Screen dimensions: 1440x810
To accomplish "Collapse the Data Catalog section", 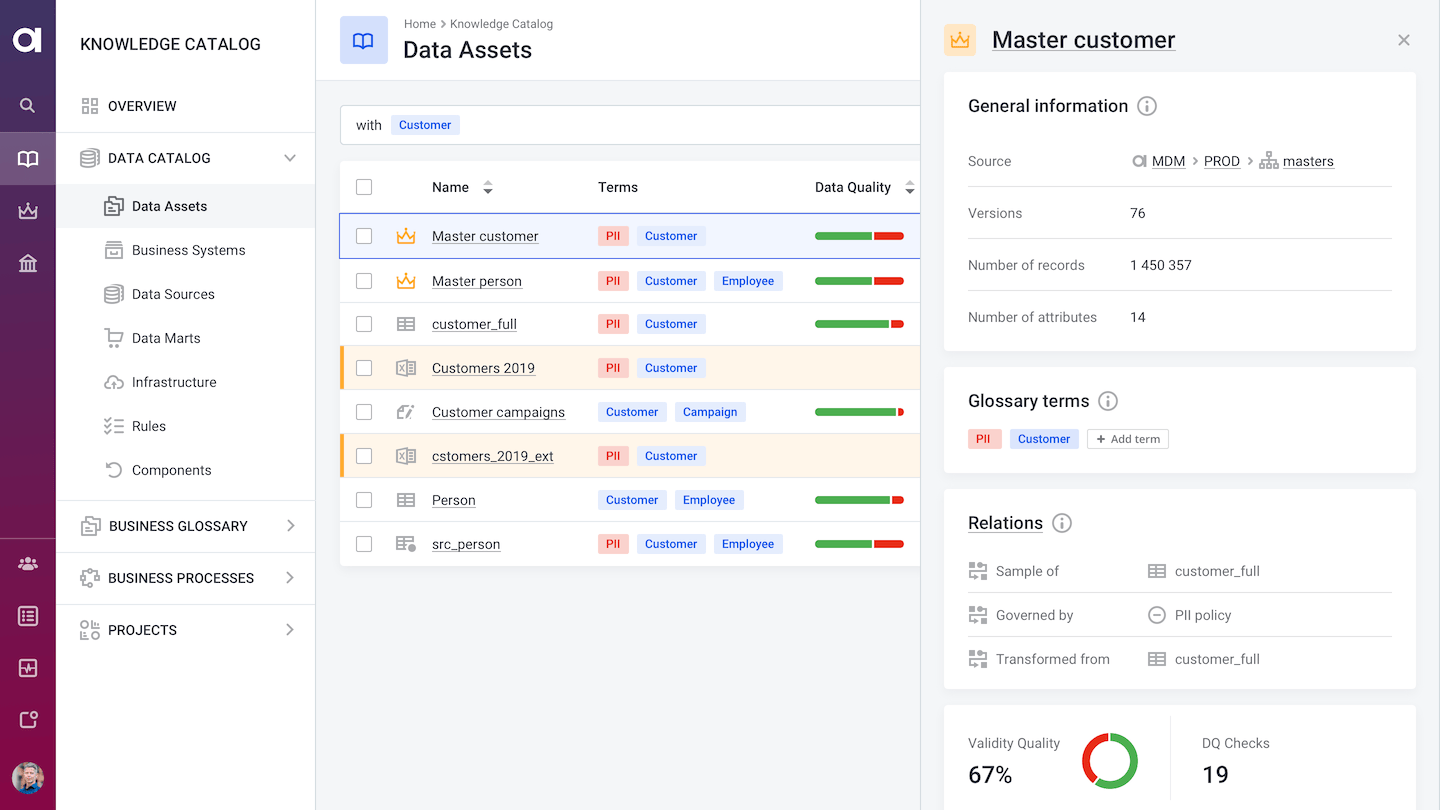I will pyautogui.click(x=290, y=157).
